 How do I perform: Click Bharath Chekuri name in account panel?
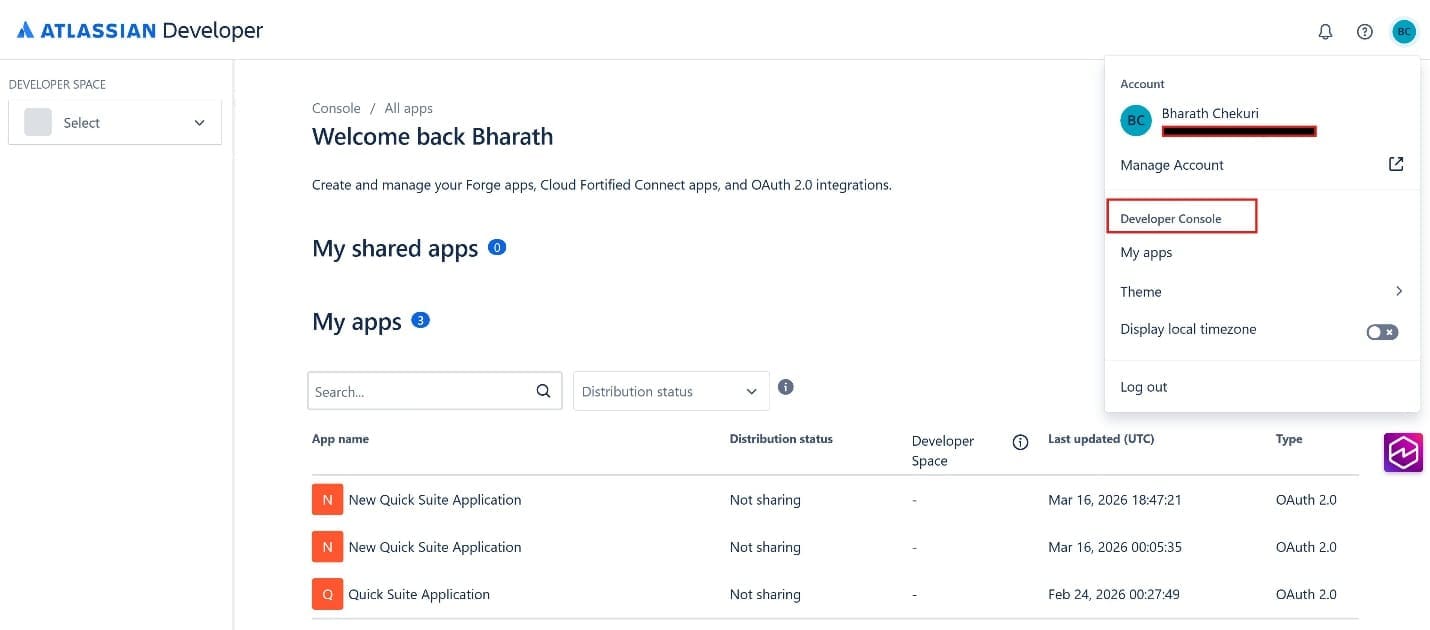pos(1210,113)
